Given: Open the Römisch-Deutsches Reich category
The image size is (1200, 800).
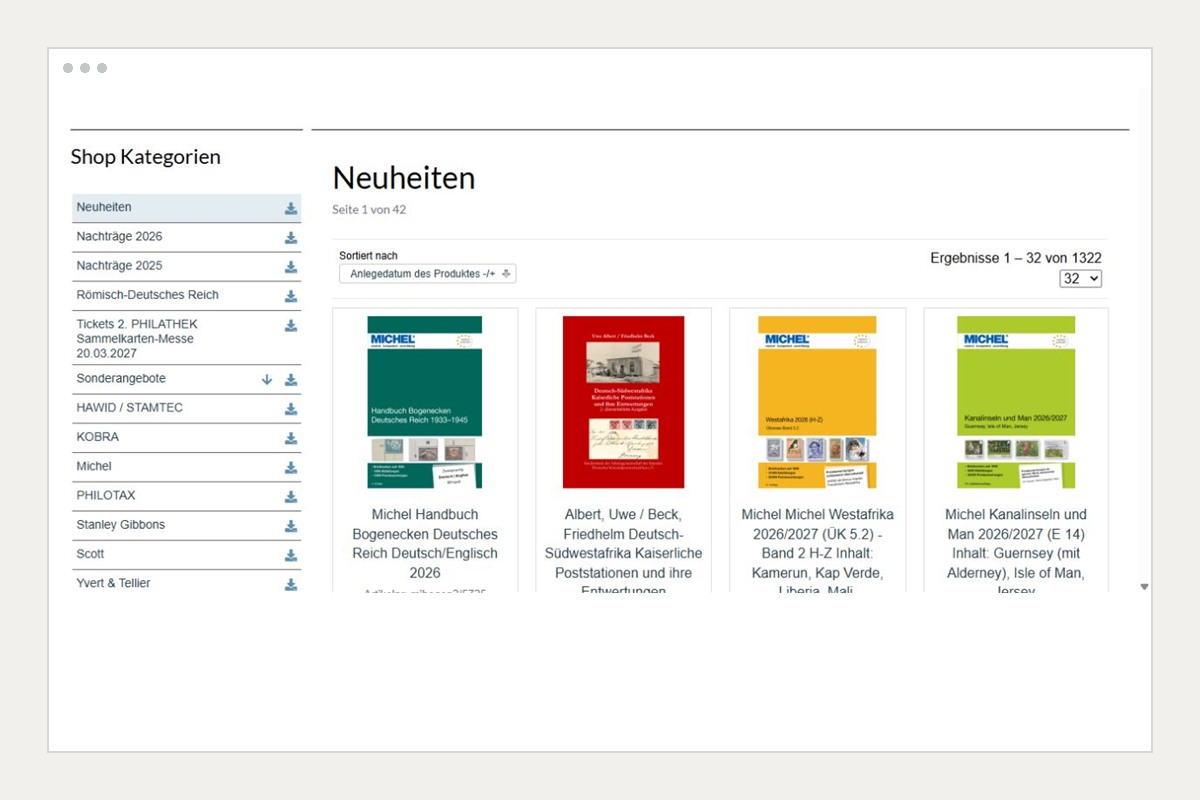Looking at the screenshot, I should pyautogui.click(x=148, y=295).
